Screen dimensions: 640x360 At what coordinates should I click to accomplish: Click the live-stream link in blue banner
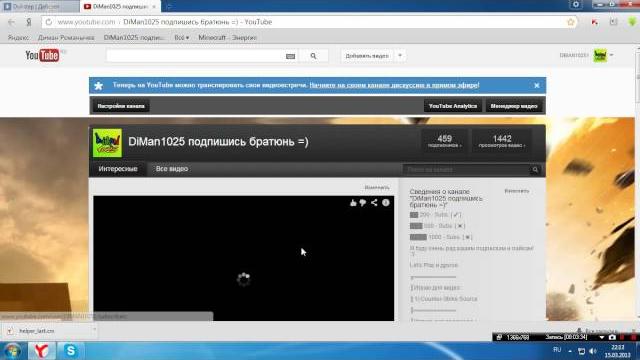coord(394,85)
